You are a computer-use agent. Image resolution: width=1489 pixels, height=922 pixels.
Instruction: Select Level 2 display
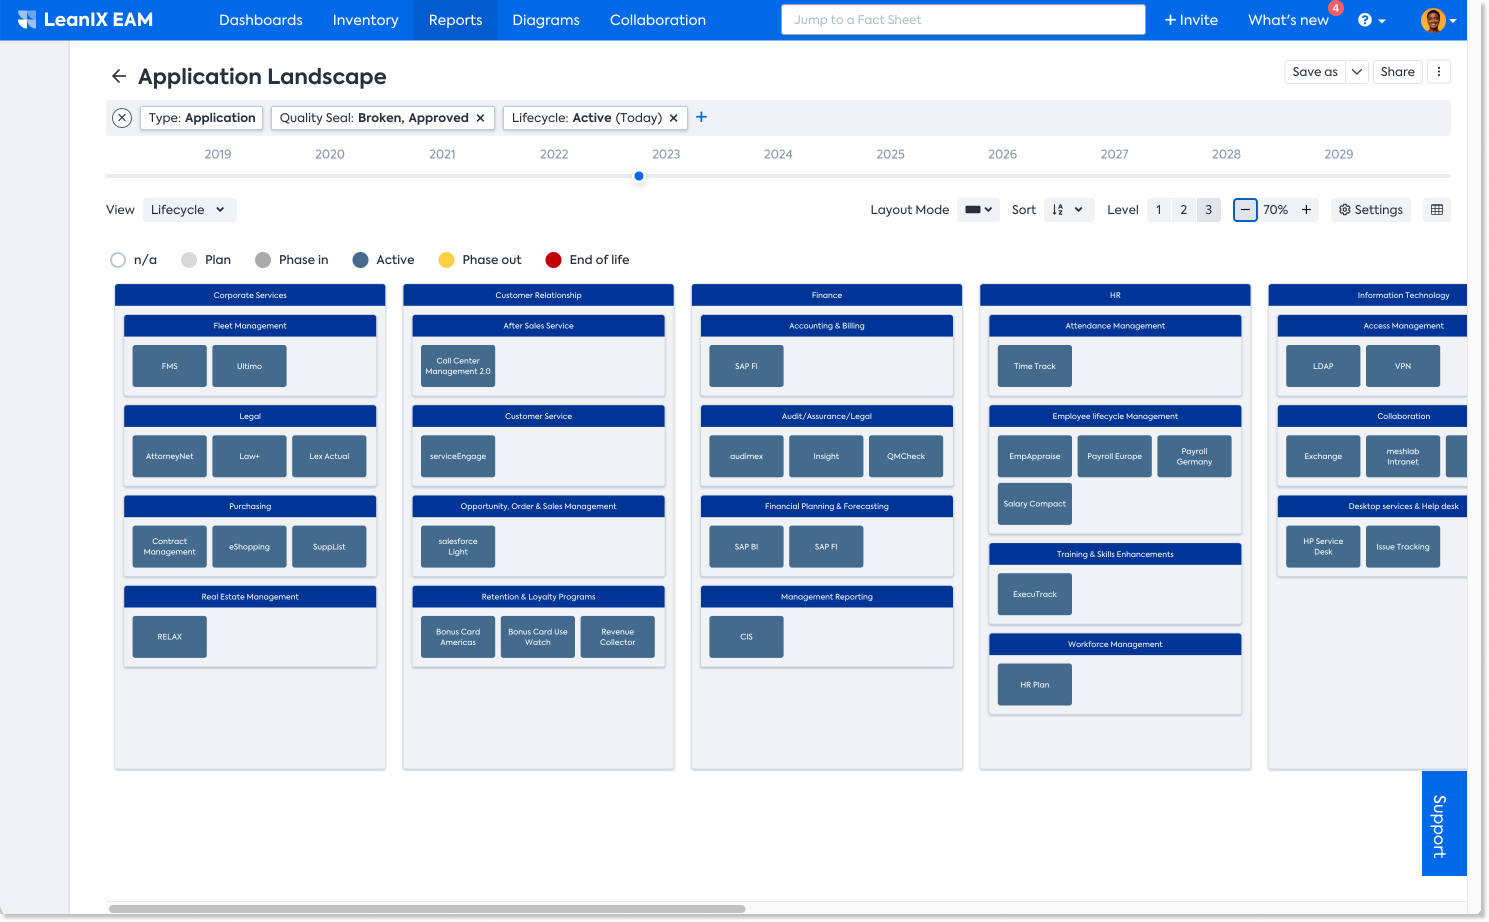[x=1184, y=210]
